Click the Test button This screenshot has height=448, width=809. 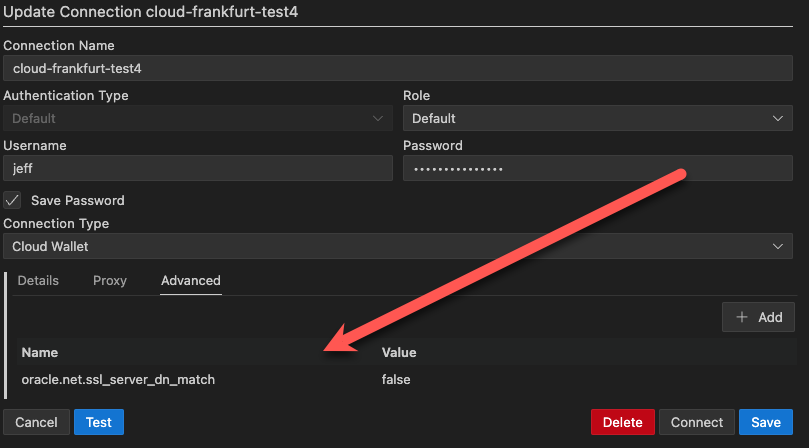pyautogui.click(x=99, y=422)
